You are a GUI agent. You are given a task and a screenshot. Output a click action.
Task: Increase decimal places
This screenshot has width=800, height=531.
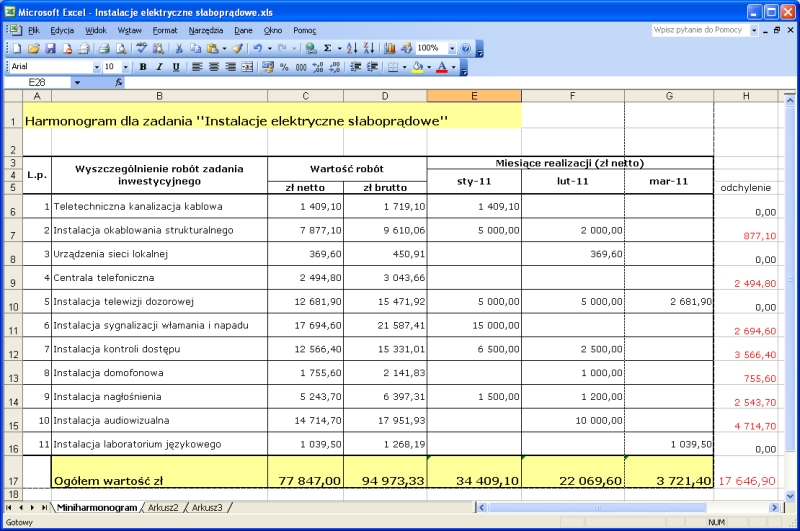pos(318,67)
